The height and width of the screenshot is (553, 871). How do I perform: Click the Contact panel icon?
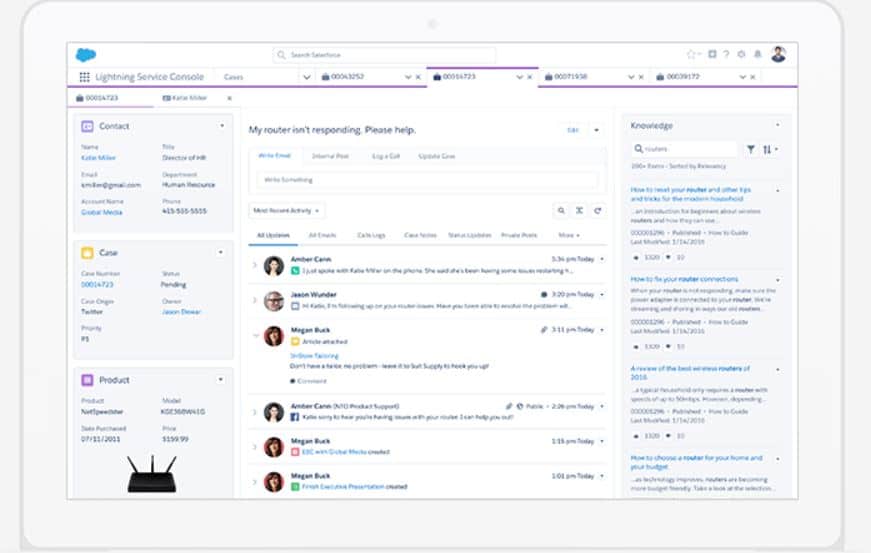pos(87,127)
